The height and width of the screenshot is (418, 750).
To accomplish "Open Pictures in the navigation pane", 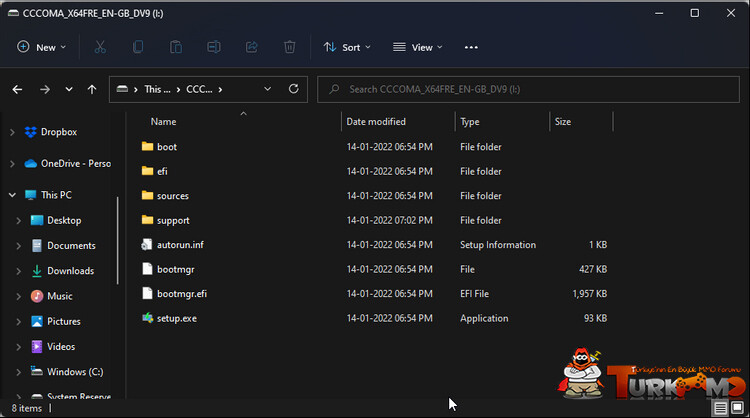I will click(x=64, y=321).
